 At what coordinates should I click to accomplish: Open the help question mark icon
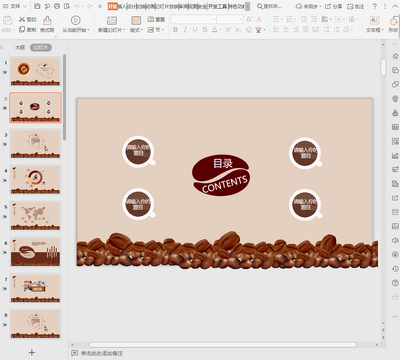click(x=374, y=6)
